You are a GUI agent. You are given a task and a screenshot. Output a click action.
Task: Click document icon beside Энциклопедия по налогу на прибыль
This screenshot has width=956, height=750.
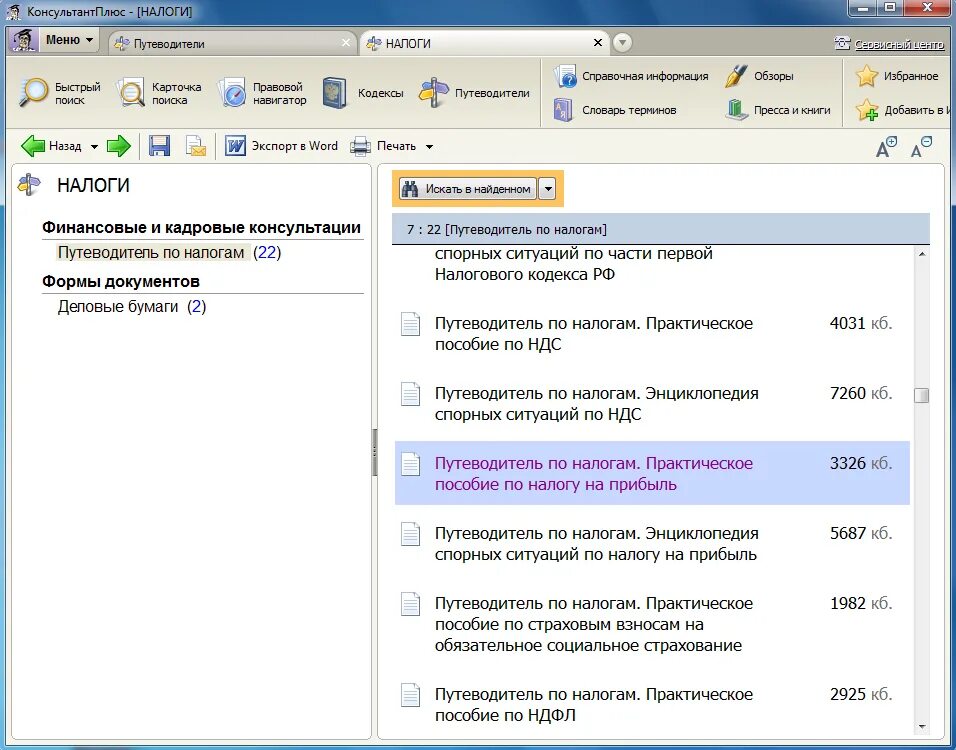click(x=410, y=534)
